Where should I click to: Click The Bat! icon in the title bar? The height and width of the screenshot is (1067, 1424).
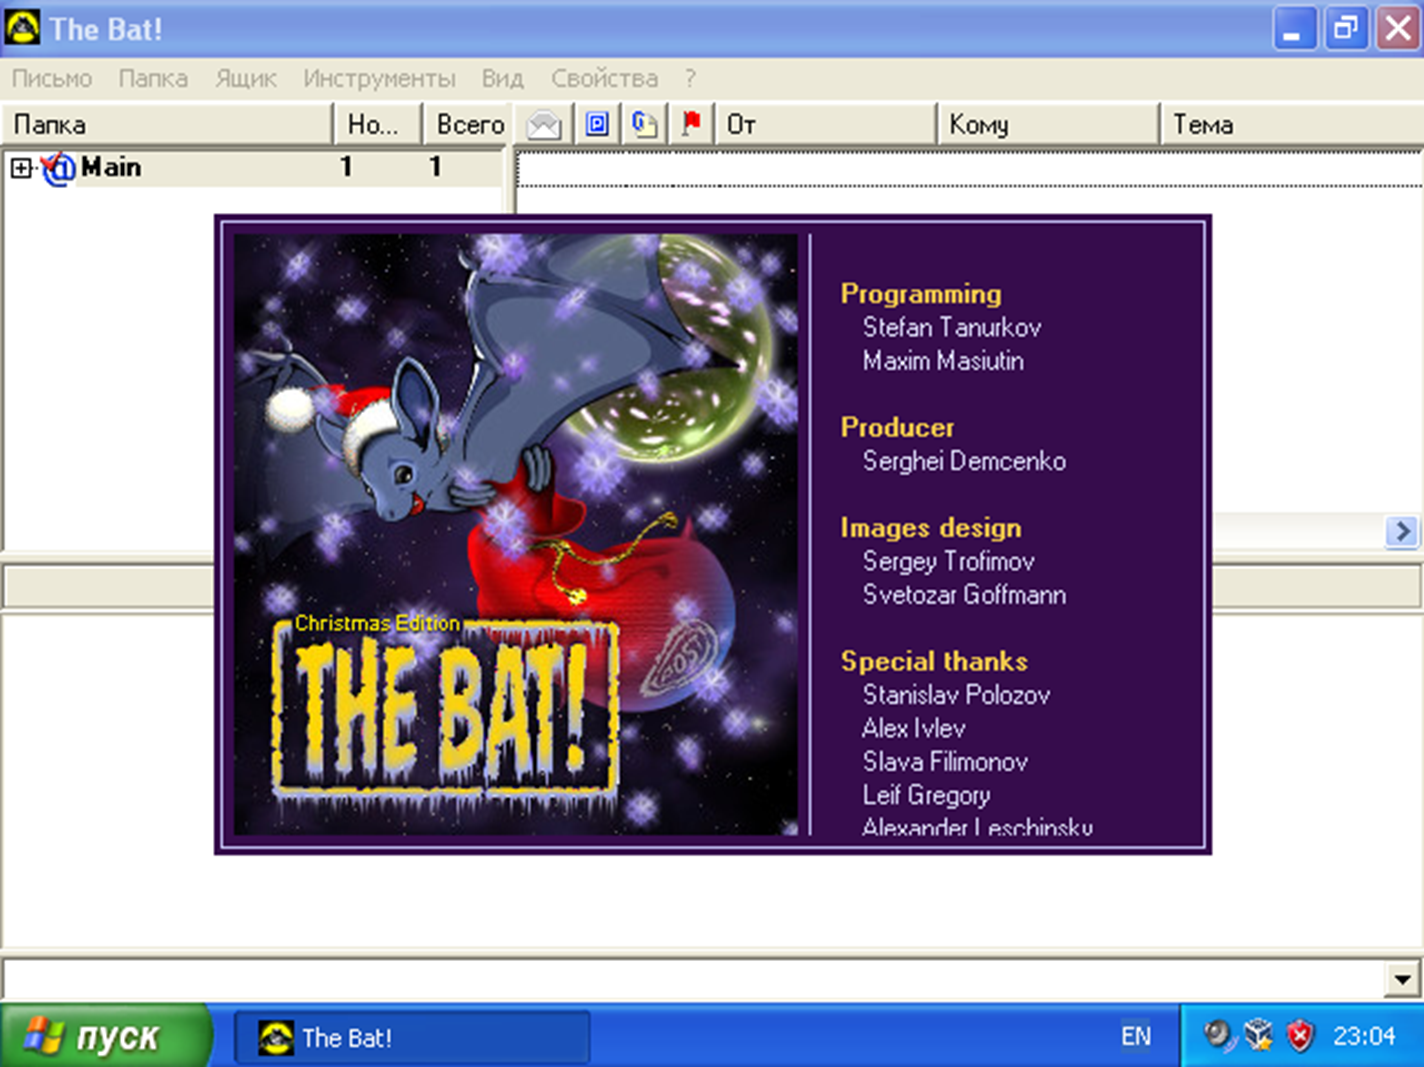click(x=22, y=27)
